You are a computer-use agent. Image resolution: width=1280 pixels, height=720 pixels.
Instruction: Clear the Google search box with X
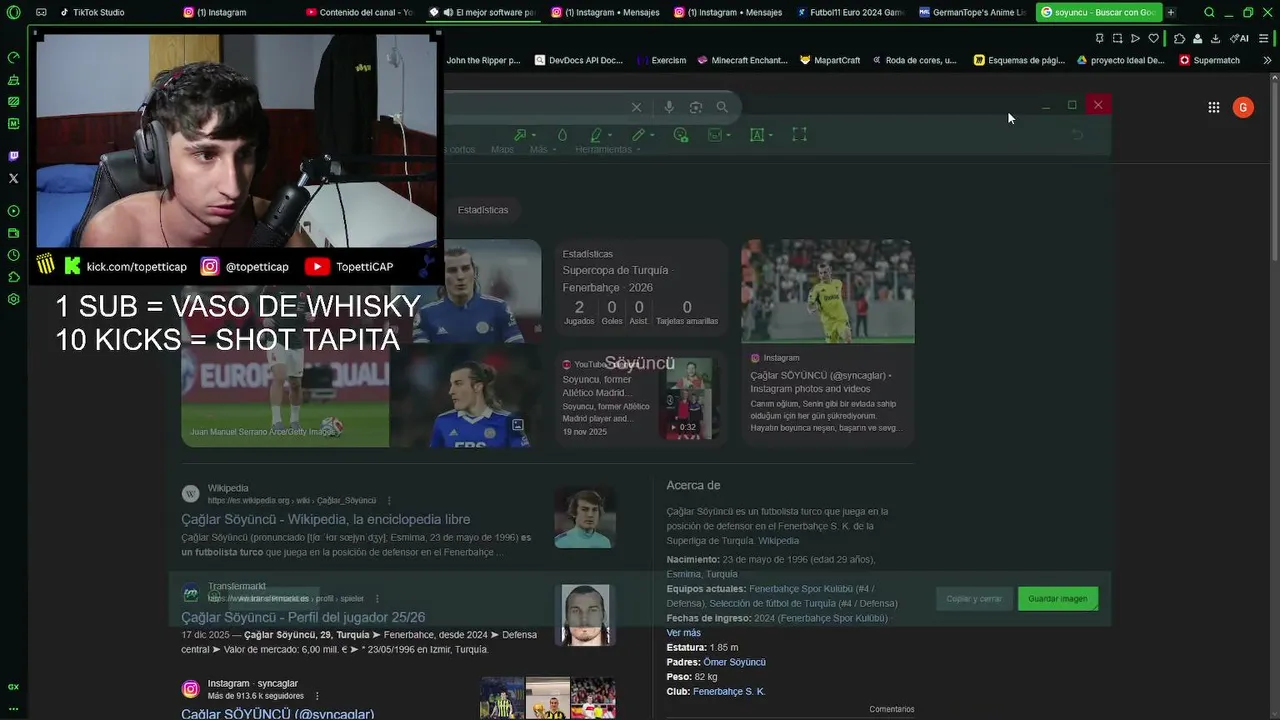(x=636, y=107)
